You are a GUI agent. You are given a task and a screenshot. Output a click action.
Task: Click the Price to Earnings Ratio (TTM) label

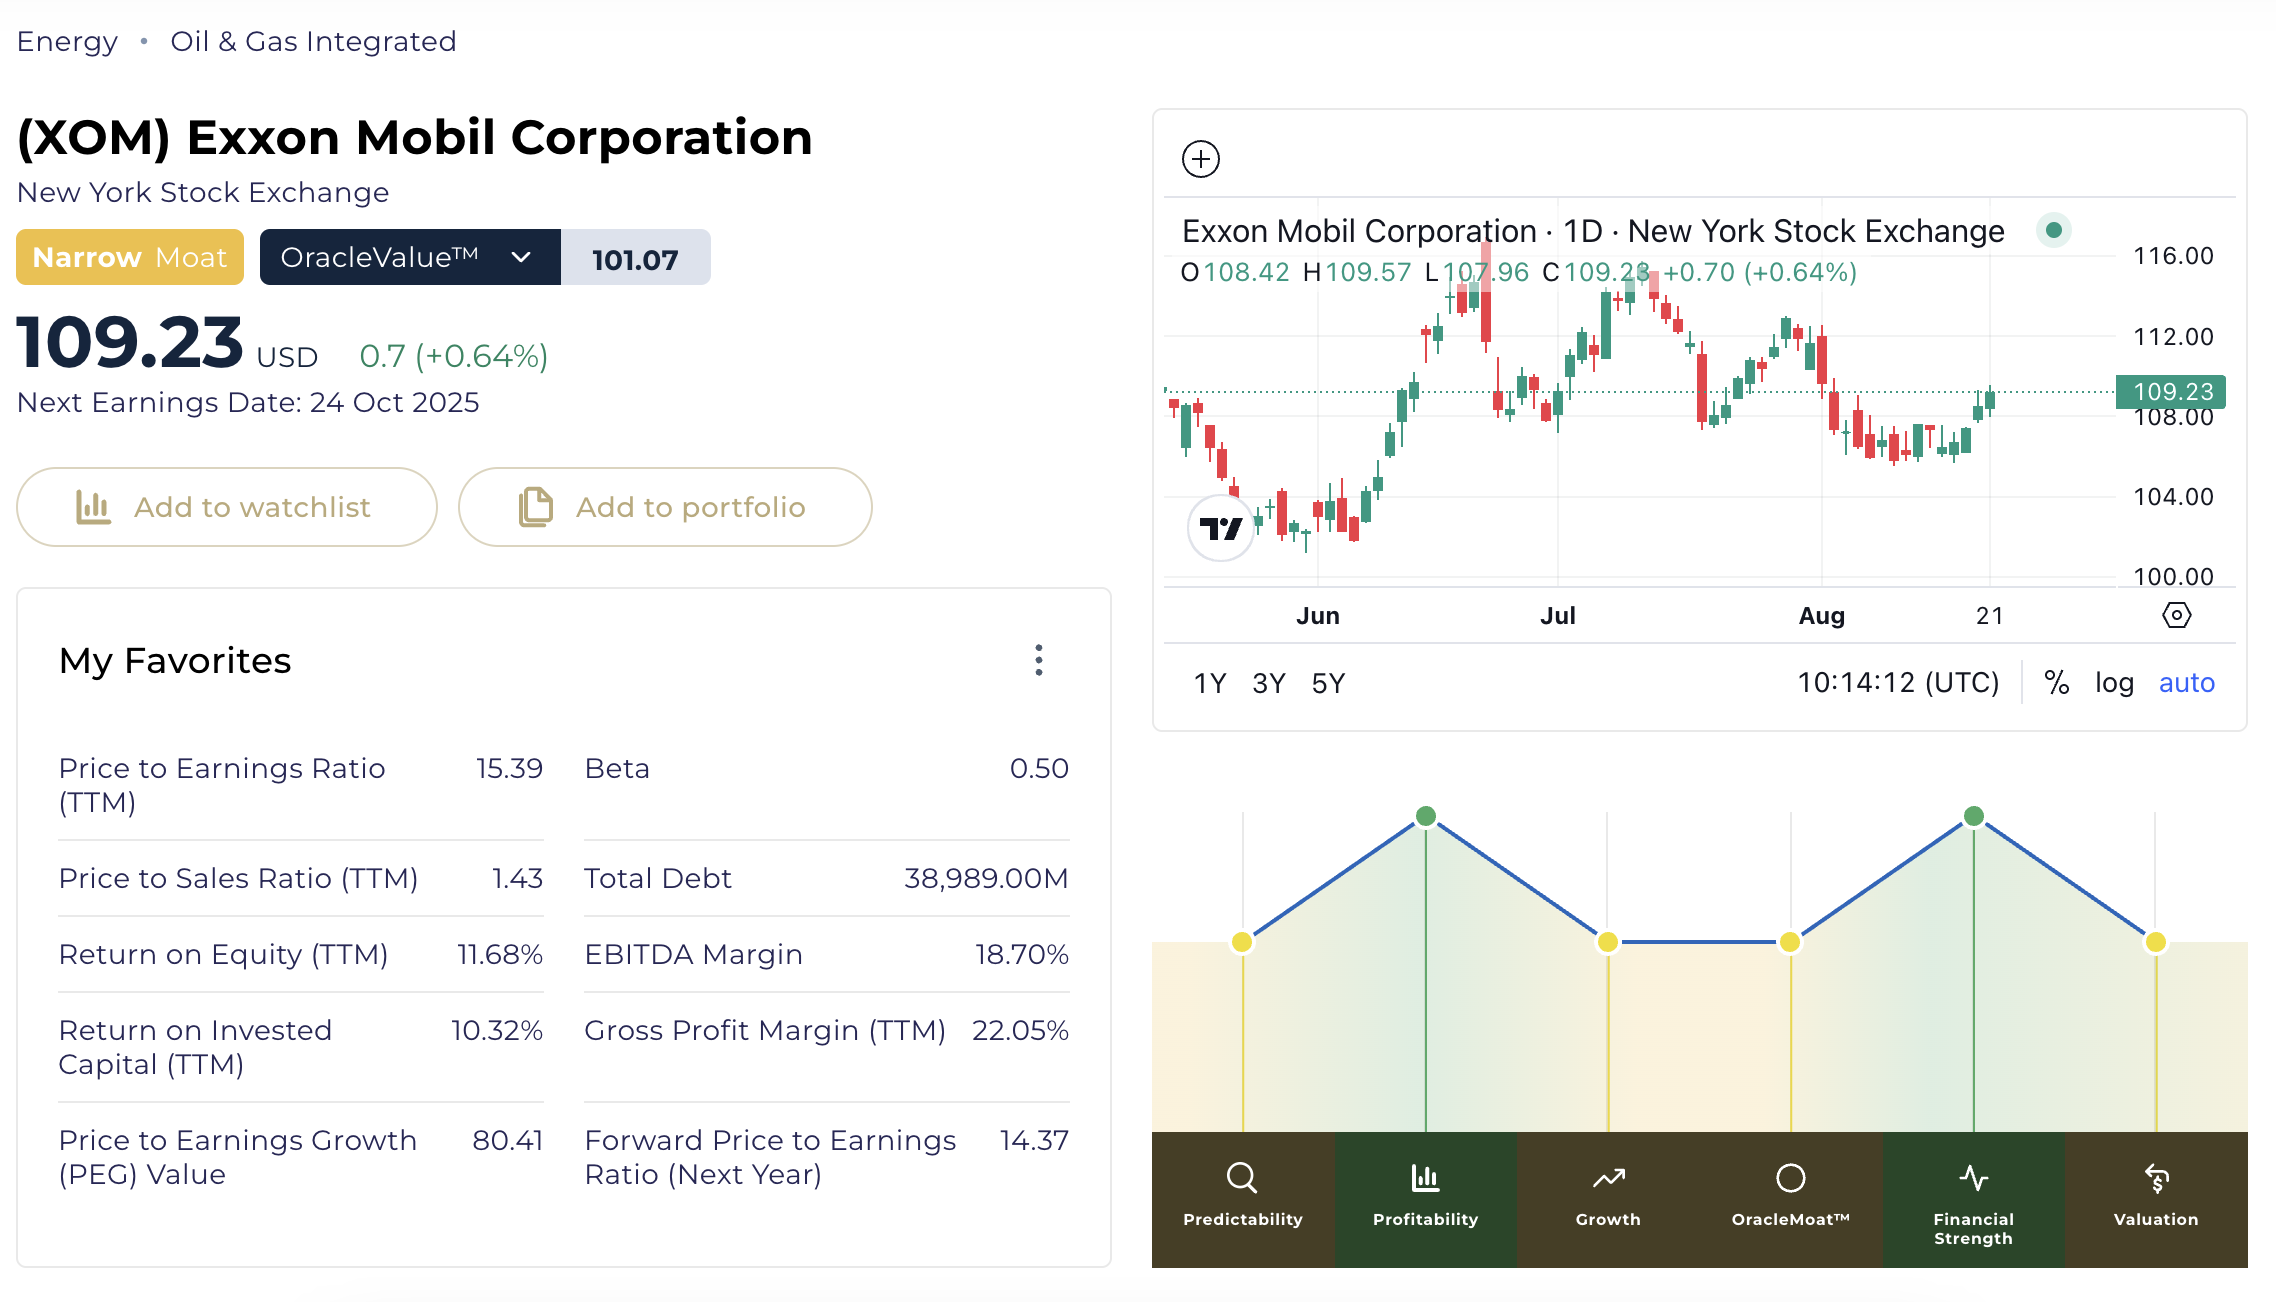222,785
